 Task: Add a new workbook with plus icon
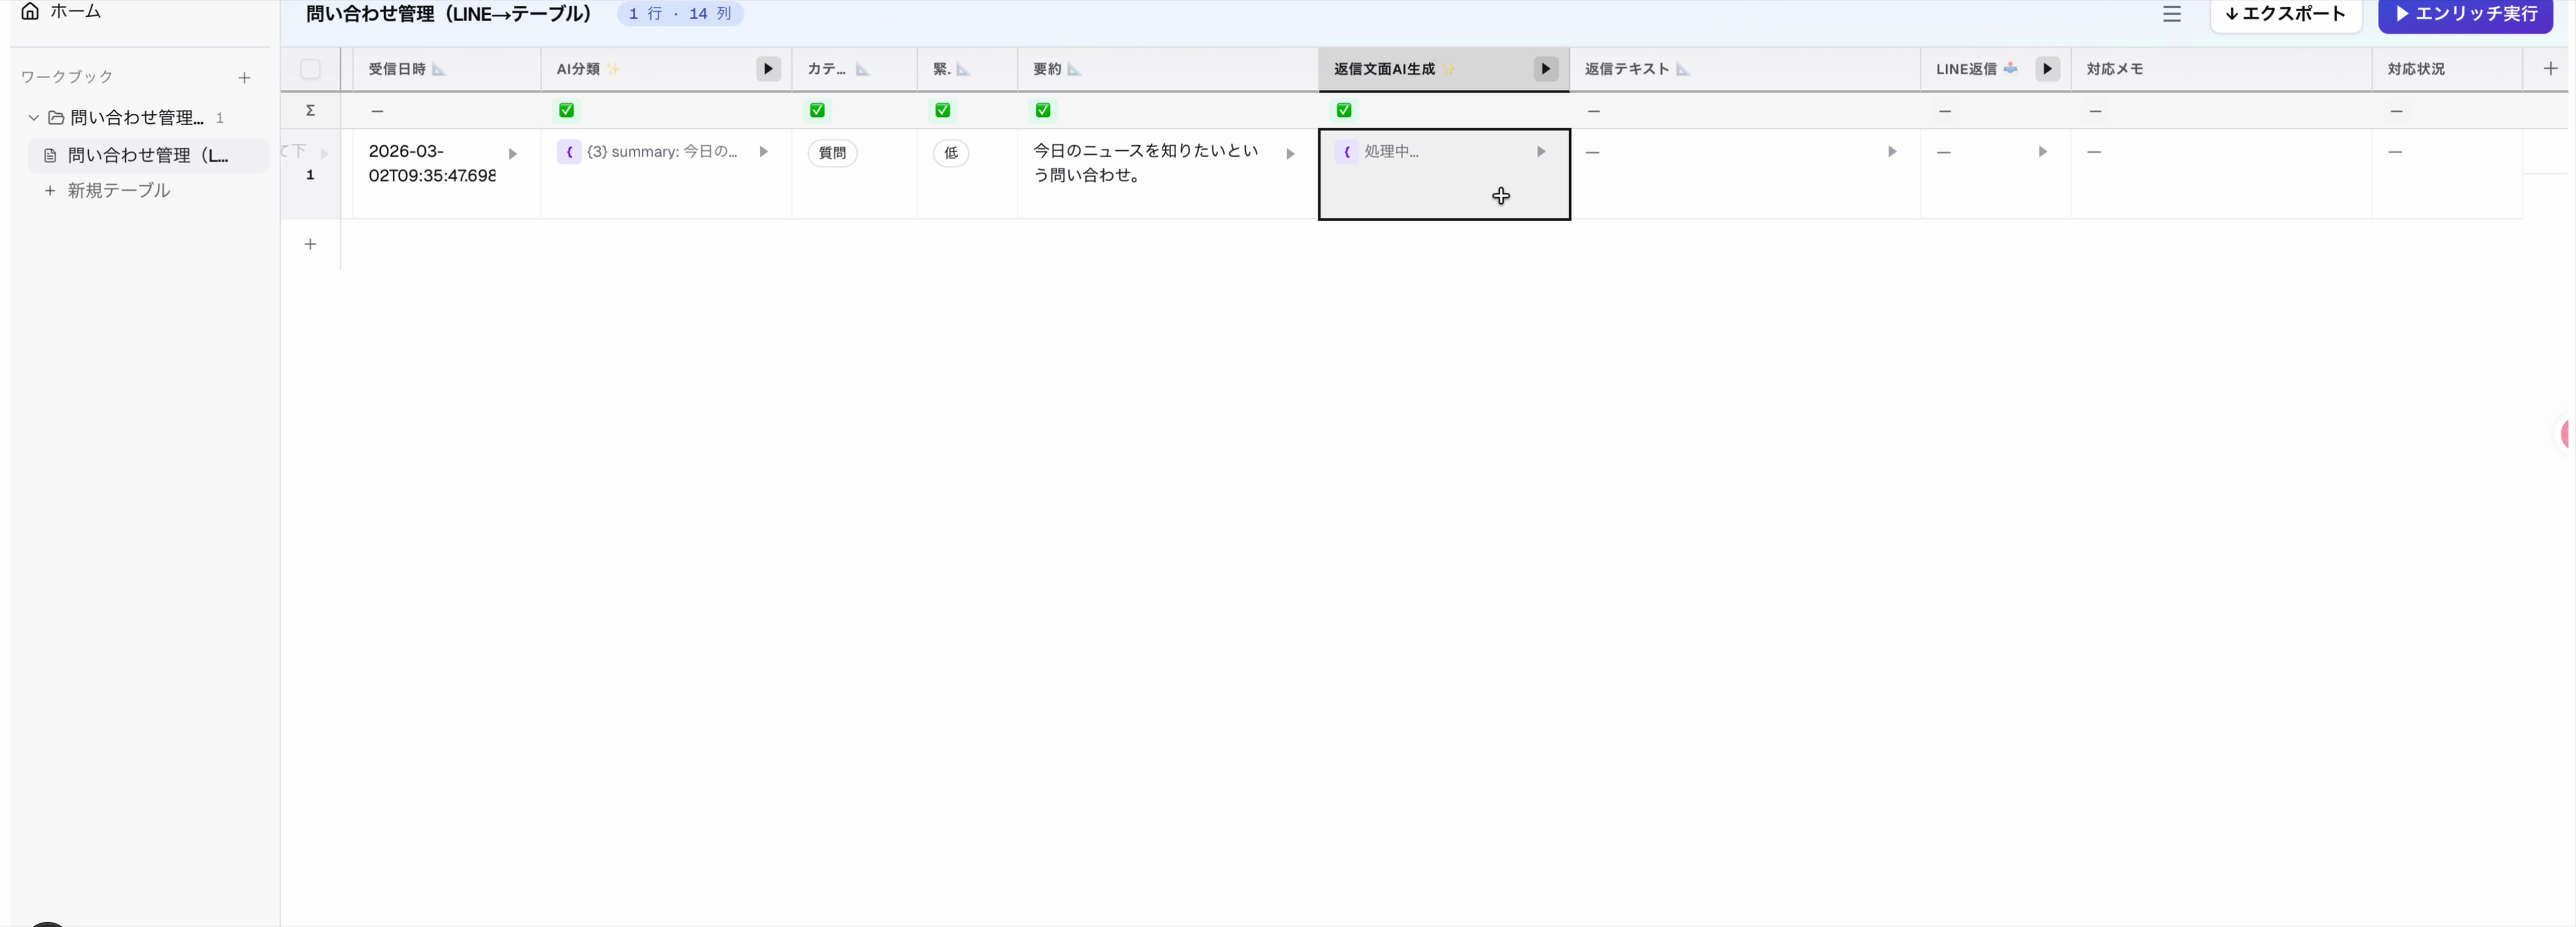pos(244,77)
